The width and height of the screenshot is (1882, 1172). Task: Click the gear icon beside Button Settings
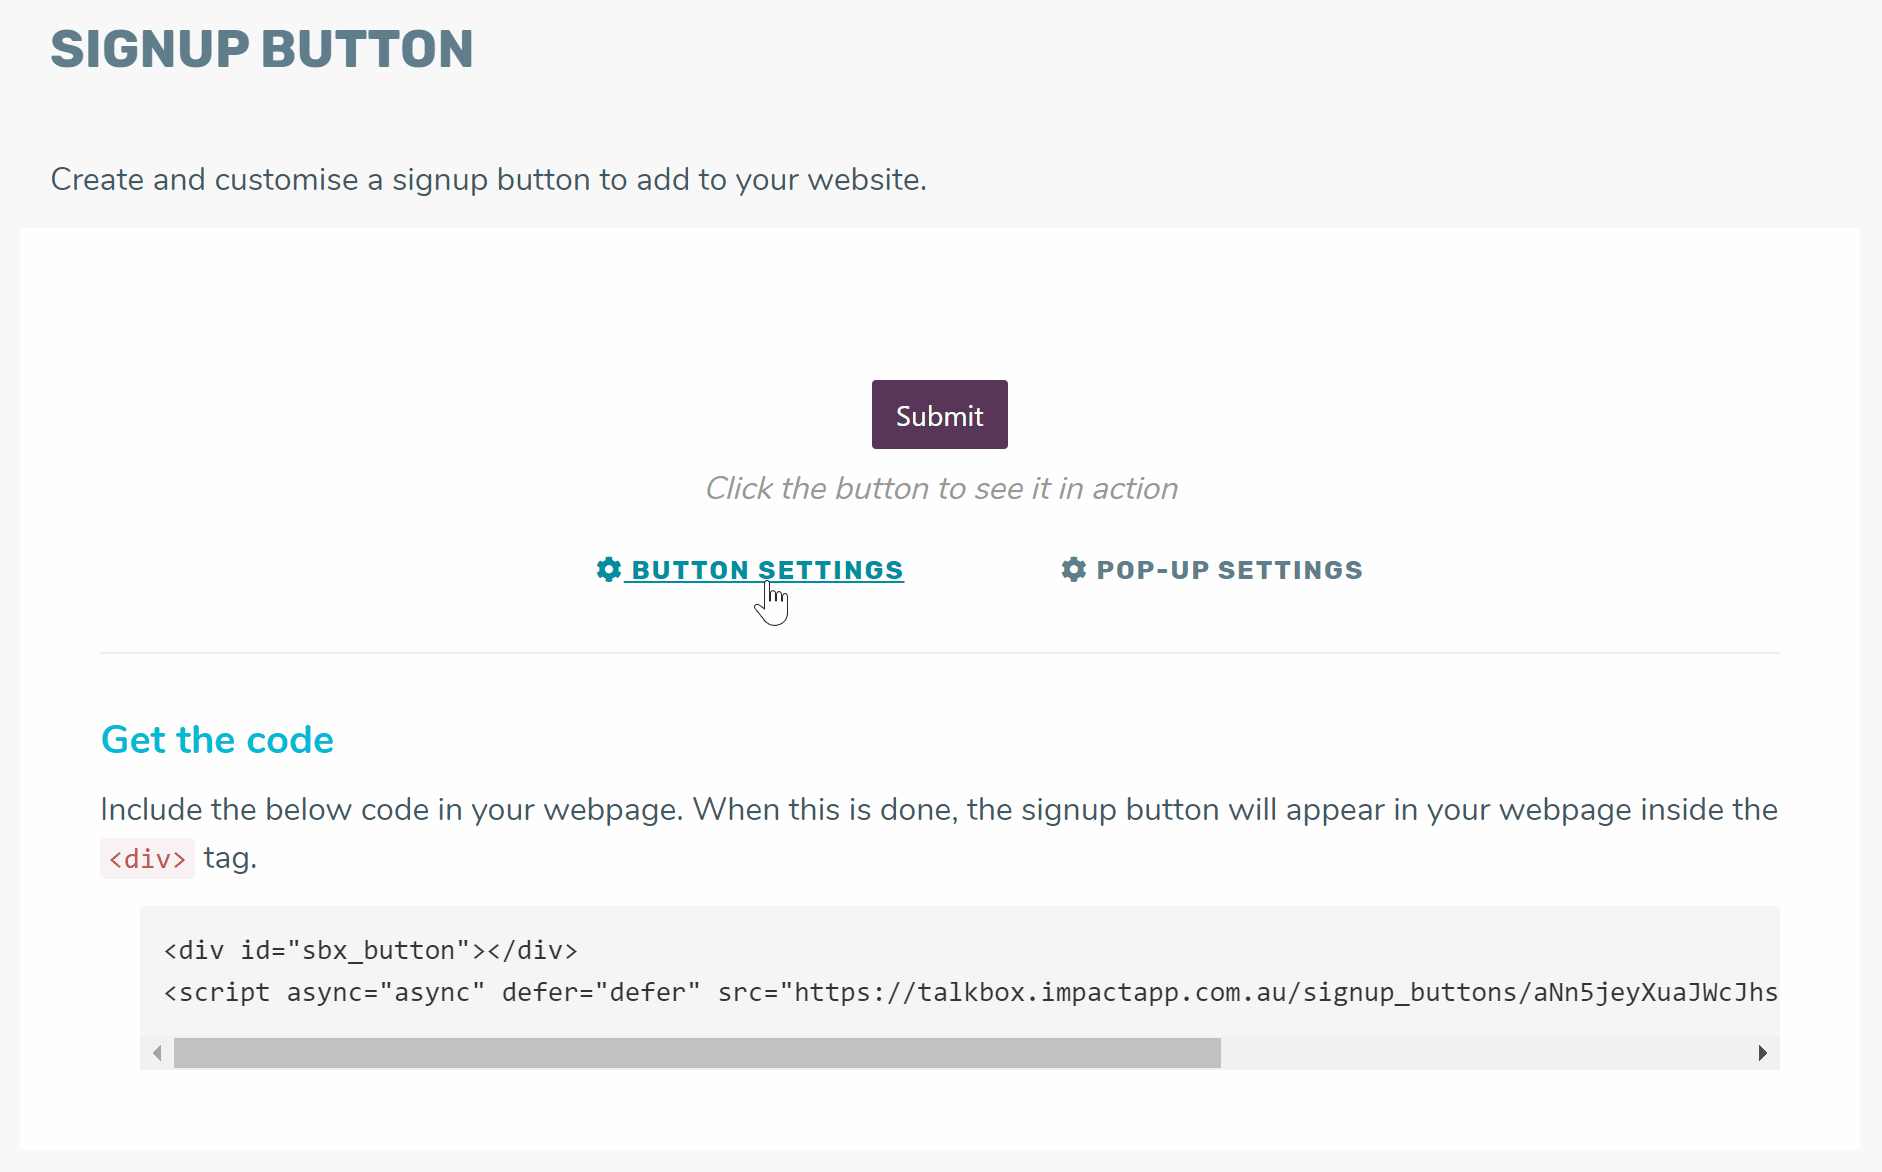tap(609, 569)
